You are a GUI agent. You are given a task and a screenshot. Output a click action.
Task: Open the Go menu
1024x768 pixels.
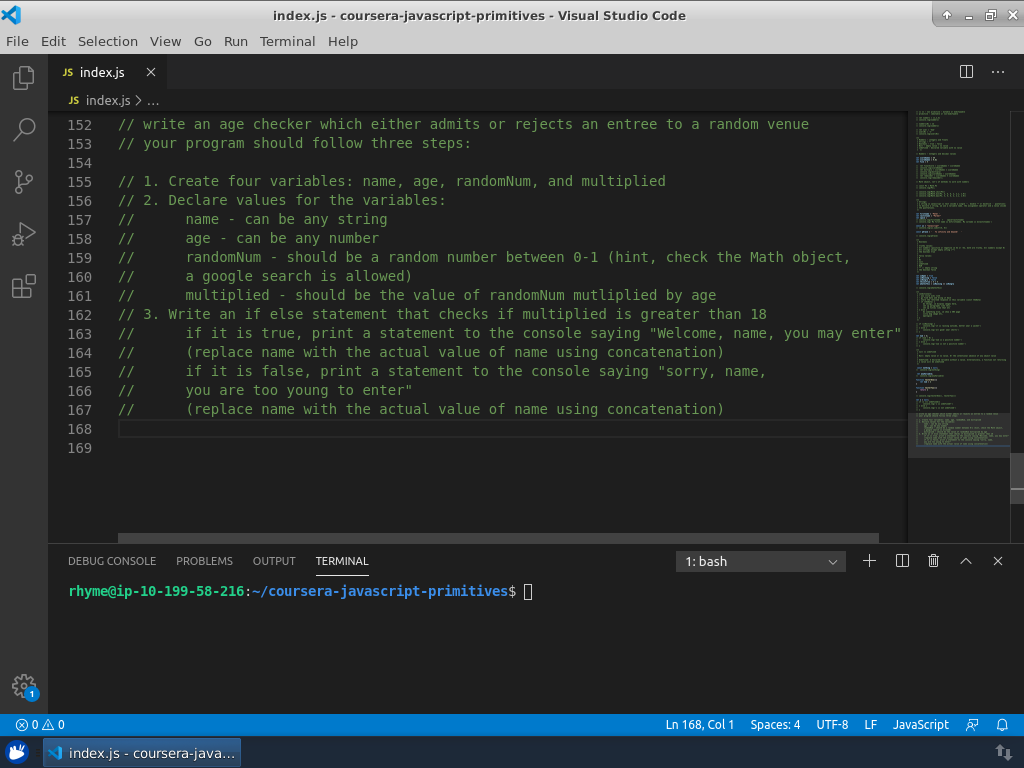coord(202,41)
